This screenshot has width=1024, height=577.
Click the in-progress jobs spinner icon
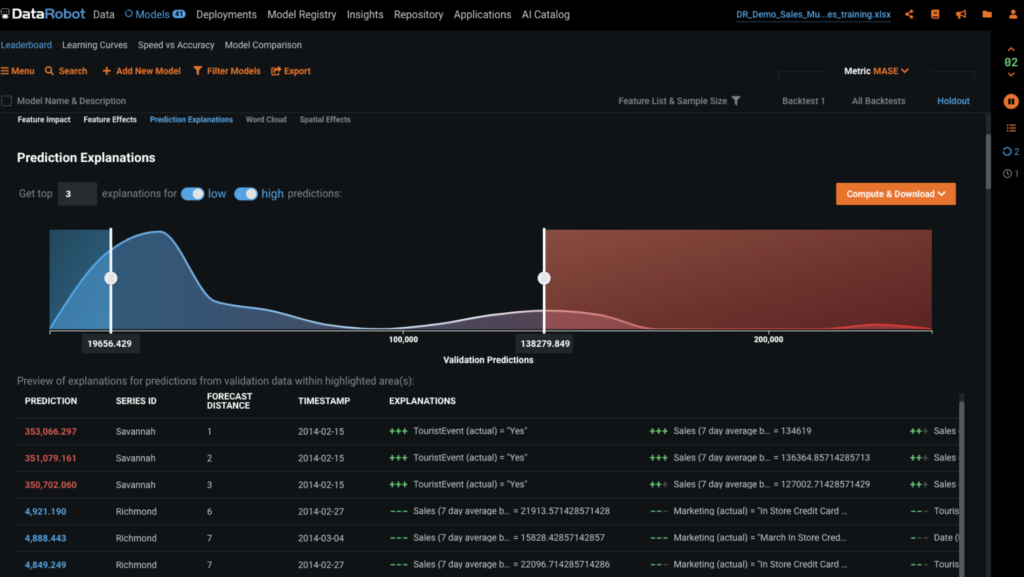tap(1007, 151)
